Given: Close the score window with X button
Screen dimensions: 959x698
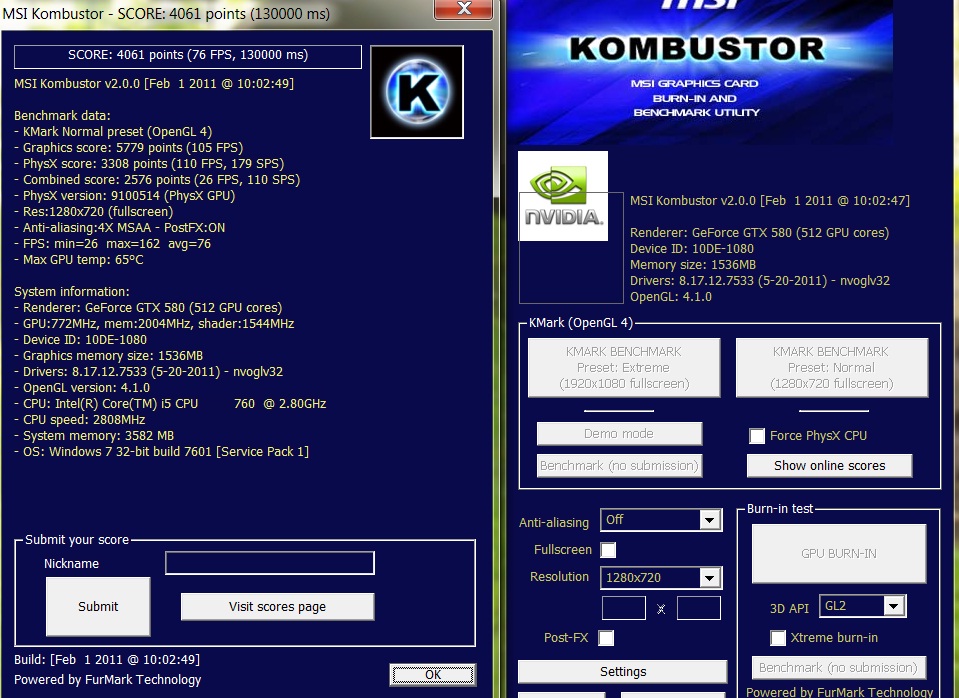Looking at the screenshot, I should [464, 10].
